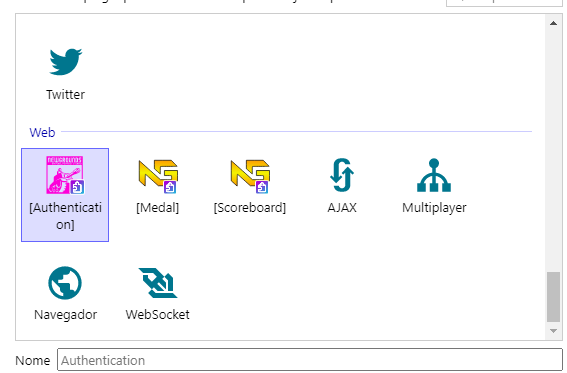
Task: Click the "Twitter" text label
Action: 65,95
